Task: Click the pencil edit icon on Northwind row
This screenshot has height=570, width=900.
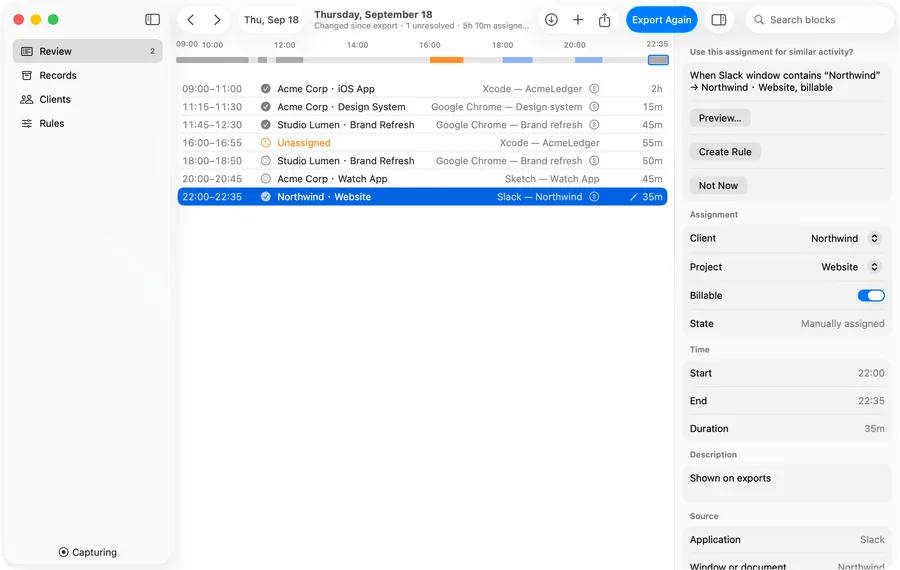Action: pos(633,197)
